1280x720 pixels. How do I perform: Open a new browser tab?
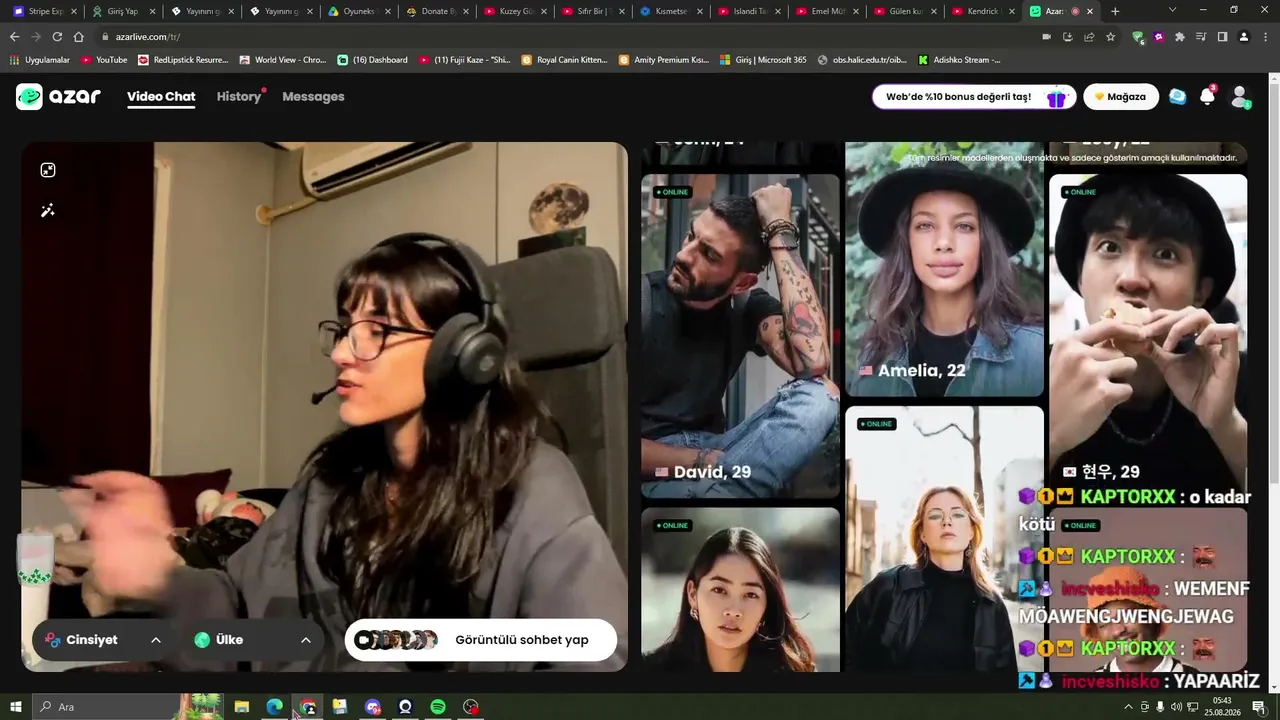pyautogui.click(x=1115, y=11)
